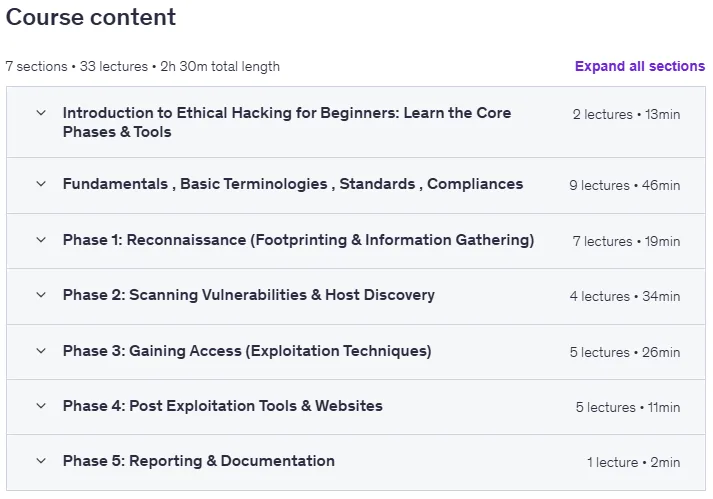Click the 7 lectures • 19min label

[627, 241]
